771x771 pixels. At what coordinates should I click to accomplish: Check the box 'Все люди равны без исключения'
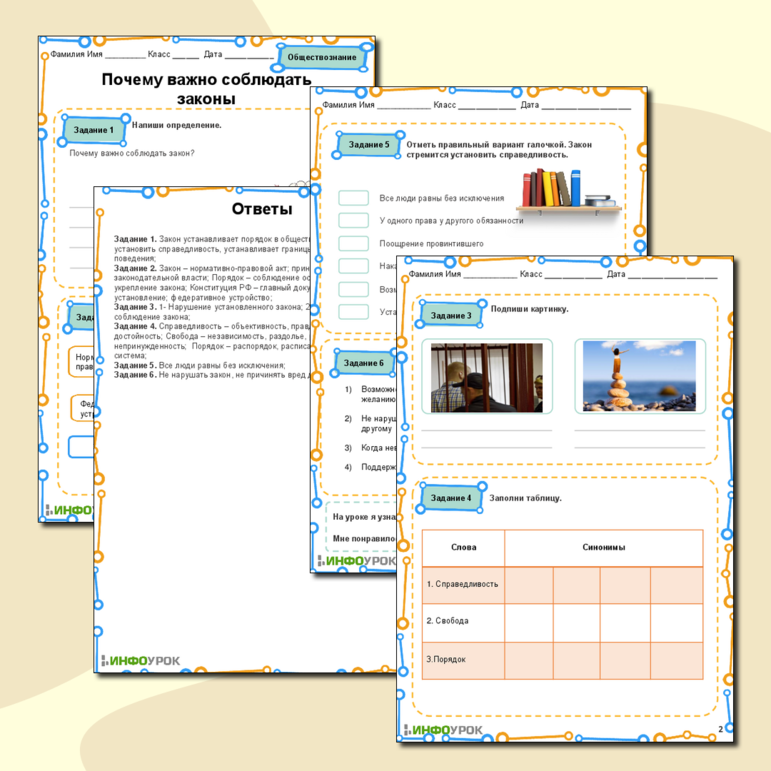(x=354, y=198)
